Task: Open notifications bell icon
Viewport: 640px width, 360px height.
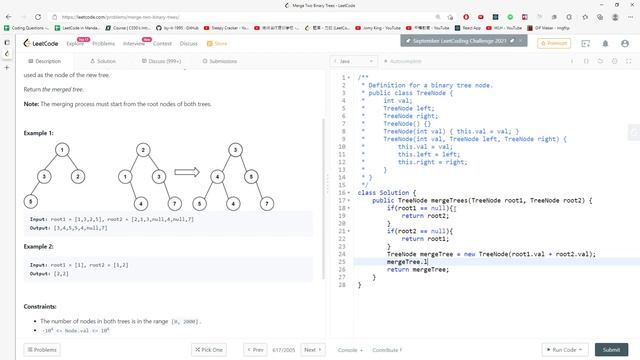Action: [605, 43]
